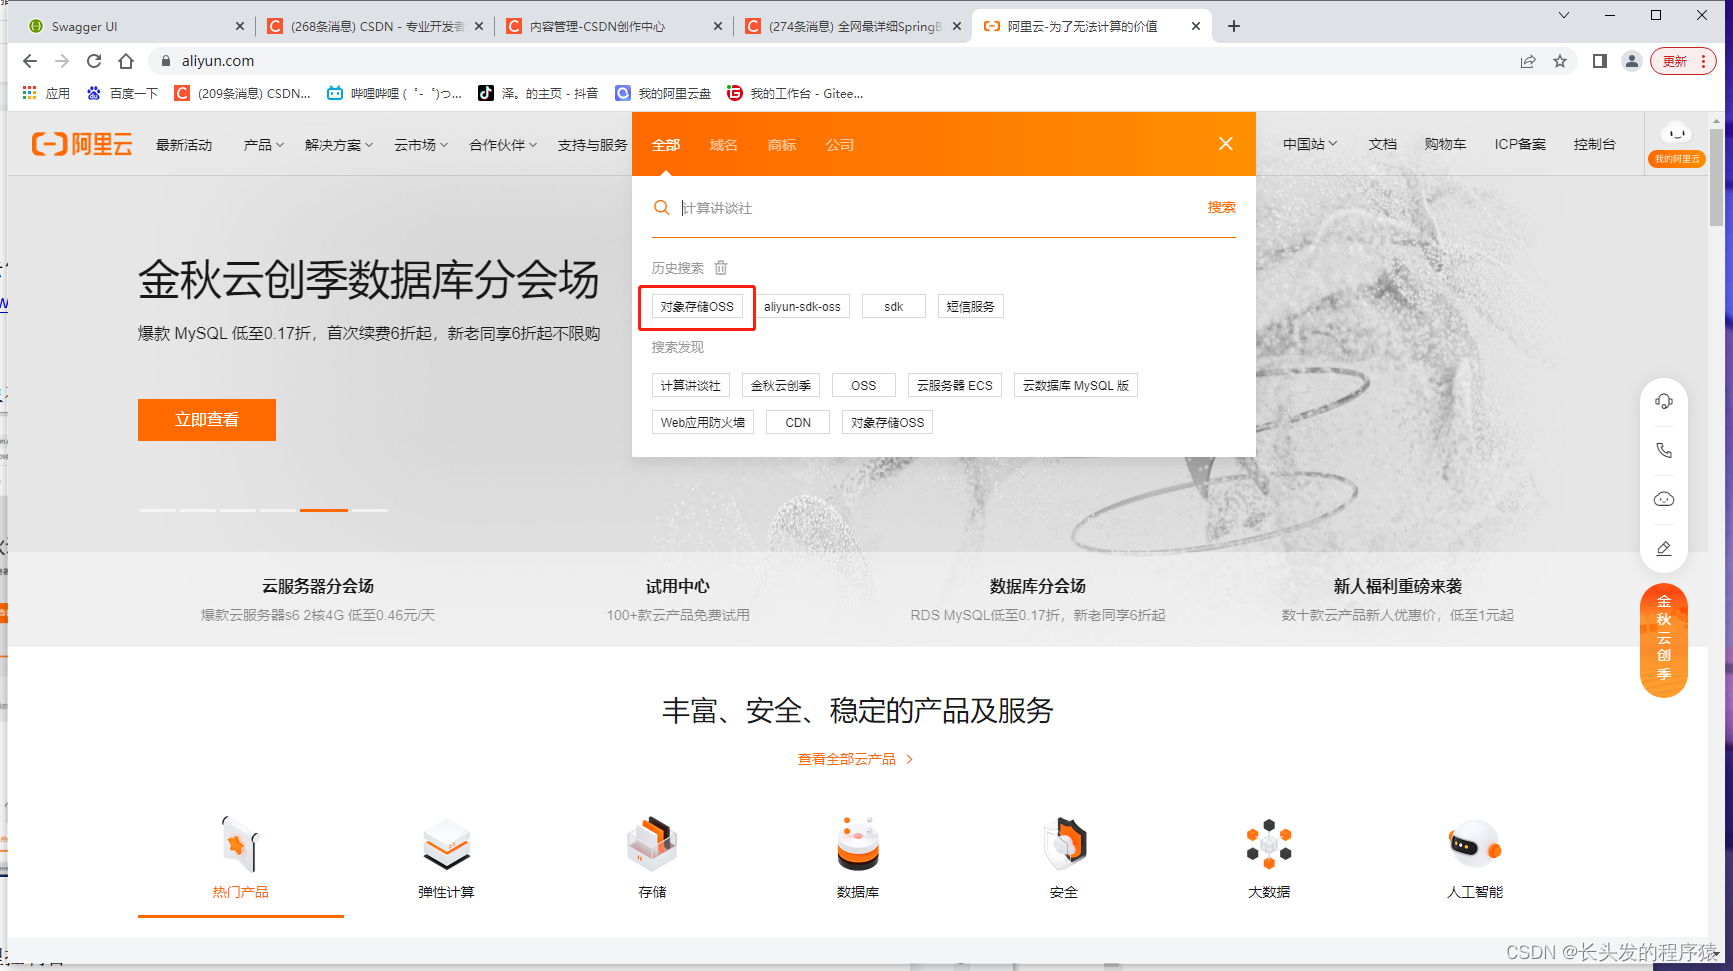1733x971 pixels.
Task: Open the Chrome profile avatar
Action: click(1632, 61)
